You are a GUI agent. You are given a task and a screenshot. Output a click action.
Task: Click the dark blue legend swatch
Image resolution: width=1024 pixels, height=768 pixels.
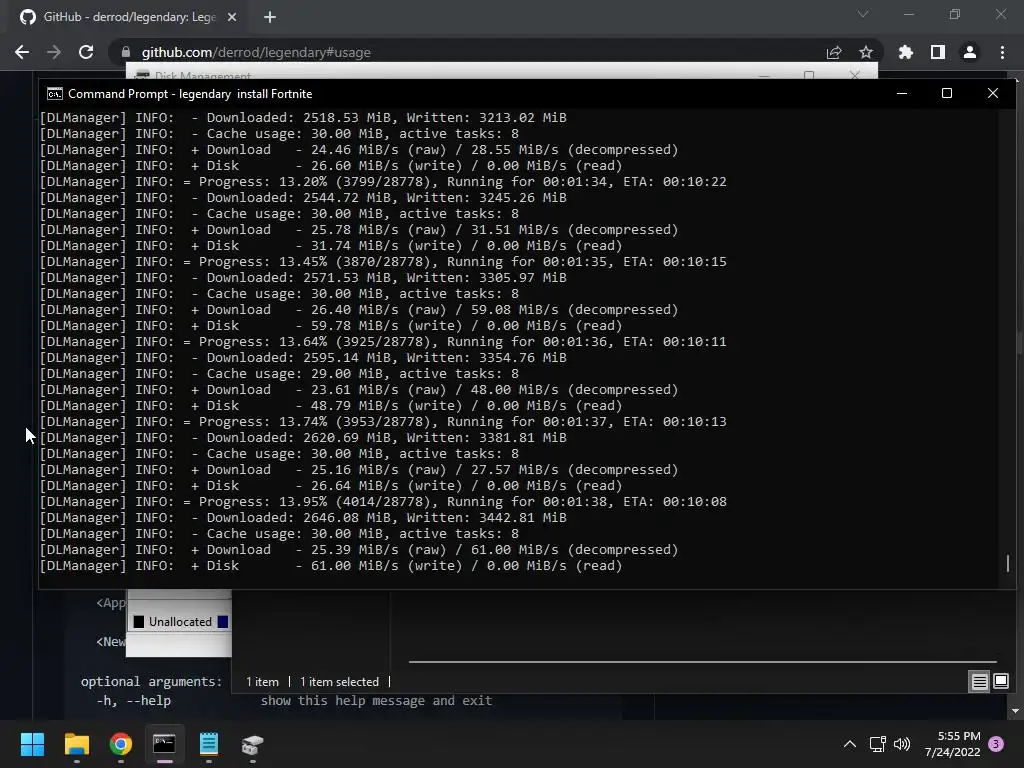click(x=223, y=622)
